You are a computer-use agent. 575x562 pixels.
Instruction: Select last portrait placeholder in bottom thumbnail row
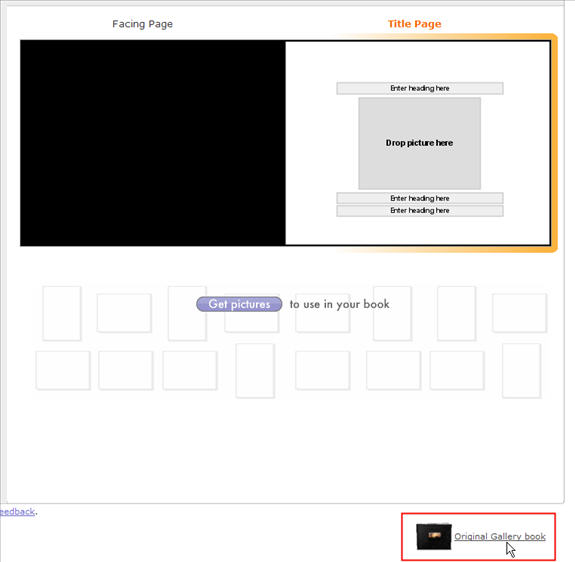pos(521,371)
